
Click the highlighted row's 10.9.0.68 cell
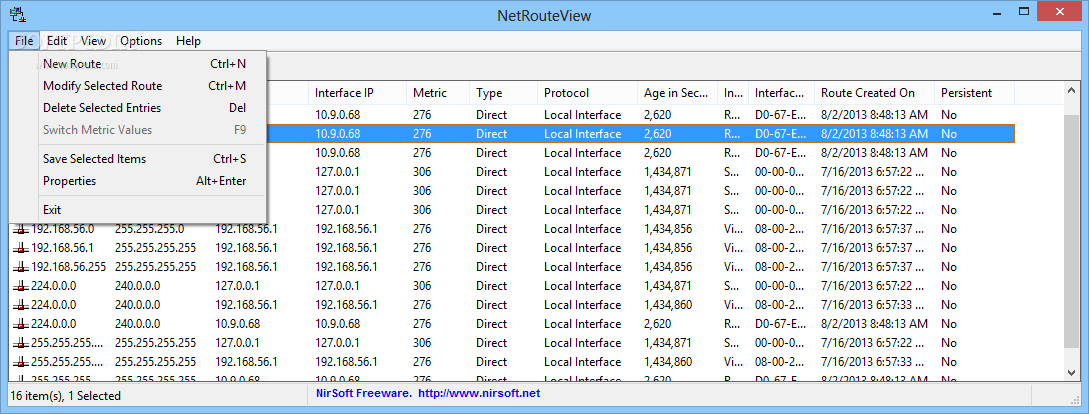(x=338, y=134)
